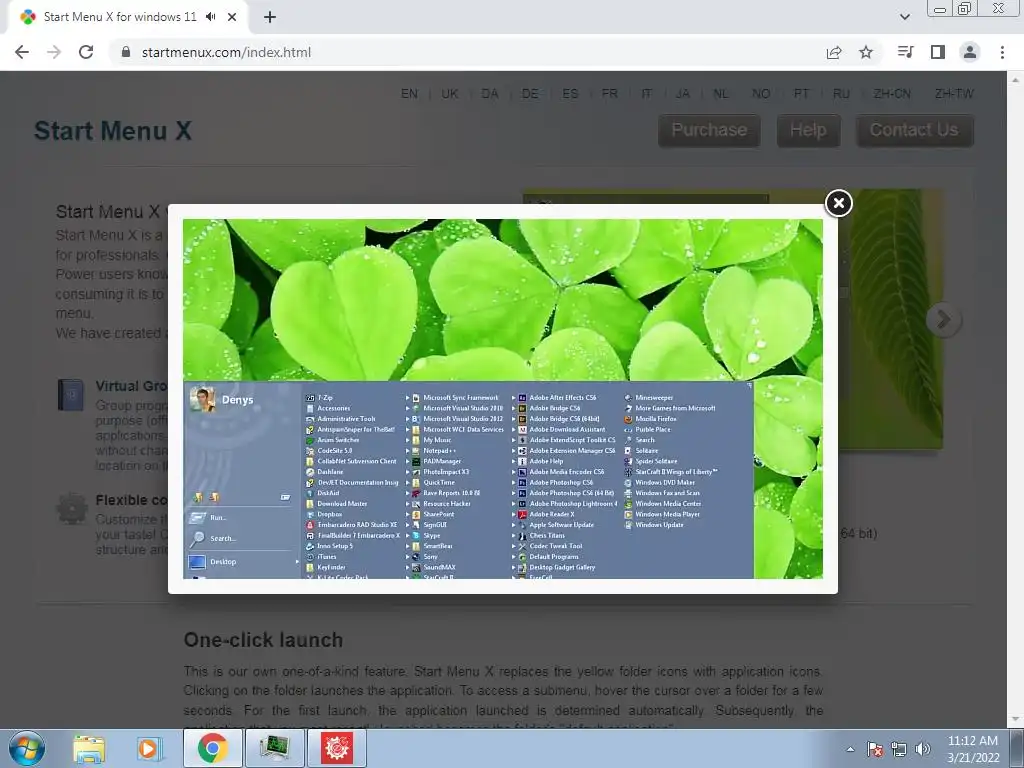Open the volume tray icon

[x=923, y=749]
